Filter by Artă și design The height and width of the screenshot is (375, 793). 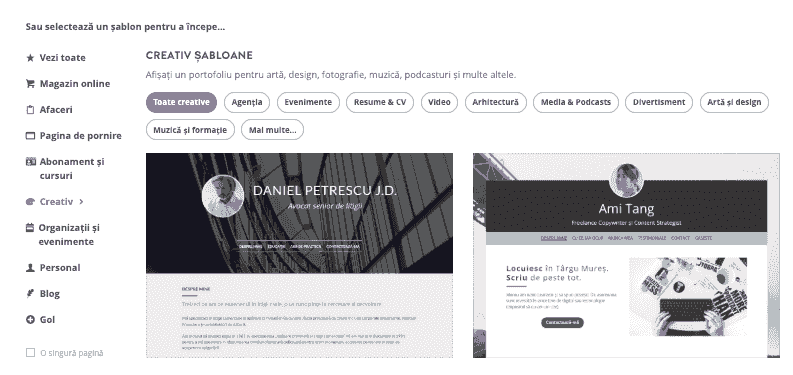[x=734, y=102]
